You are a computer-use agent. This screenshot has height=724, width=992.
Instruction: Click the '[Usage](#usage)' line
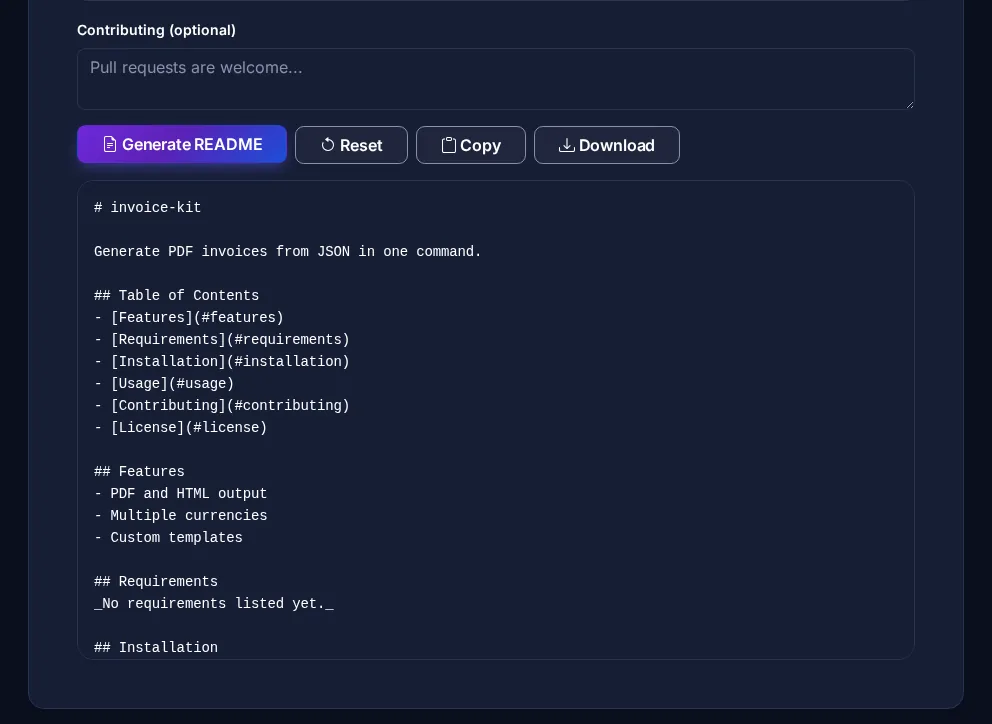point(164,384)
